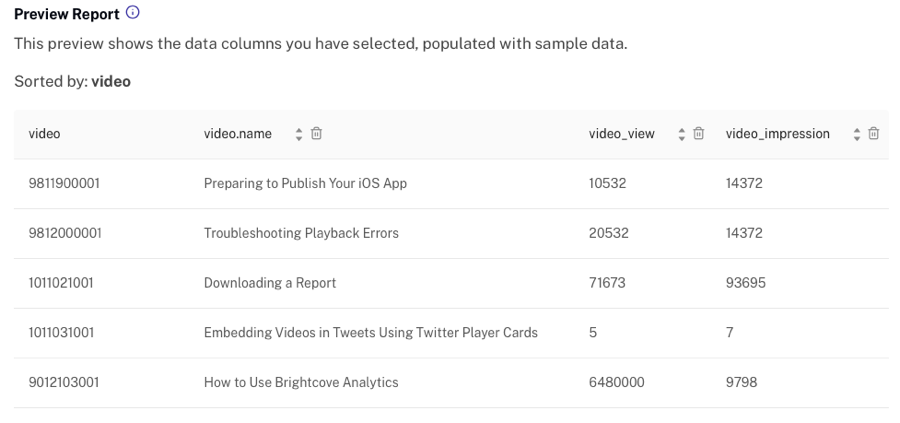Screen dimensions: 900x423
Task: Sort by video_view using sort arrows
Action: 681,134
